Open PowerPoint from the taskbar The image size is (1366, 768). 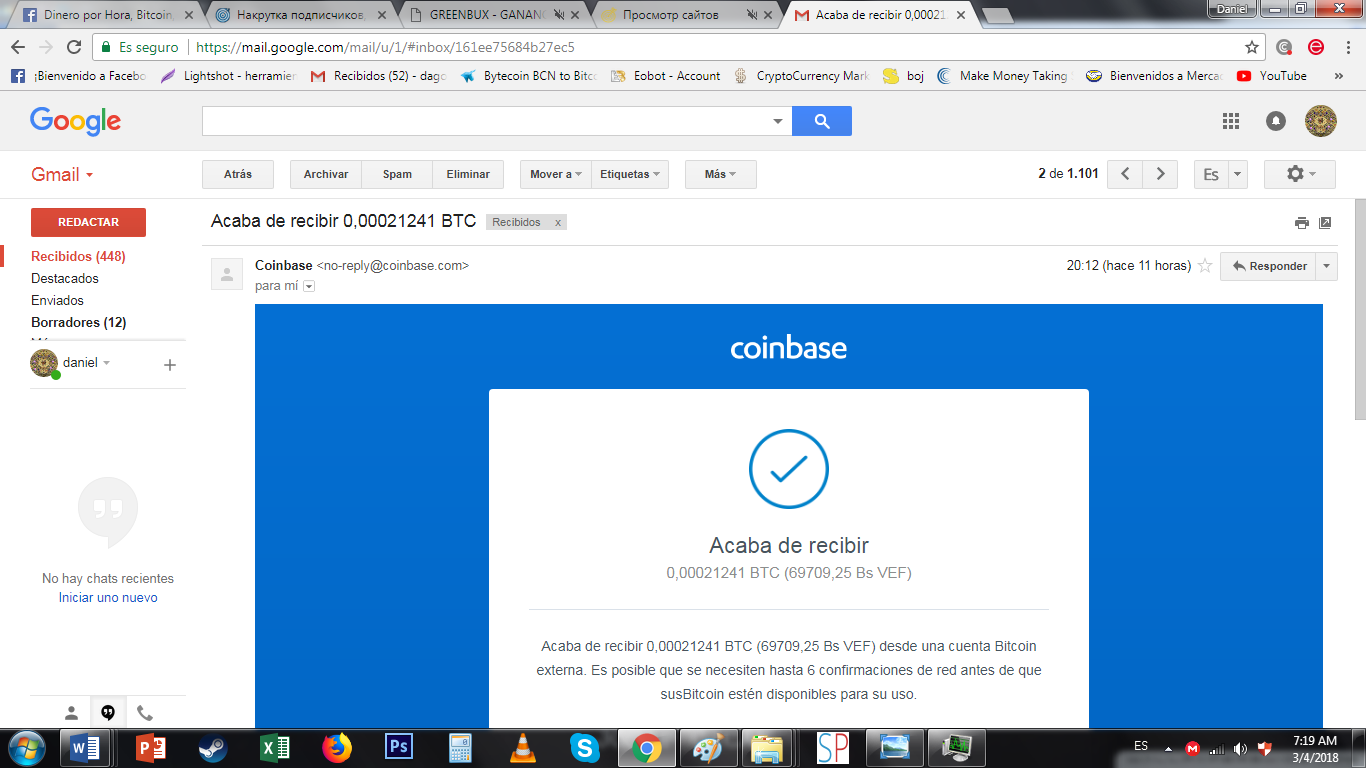click(150, 748)
